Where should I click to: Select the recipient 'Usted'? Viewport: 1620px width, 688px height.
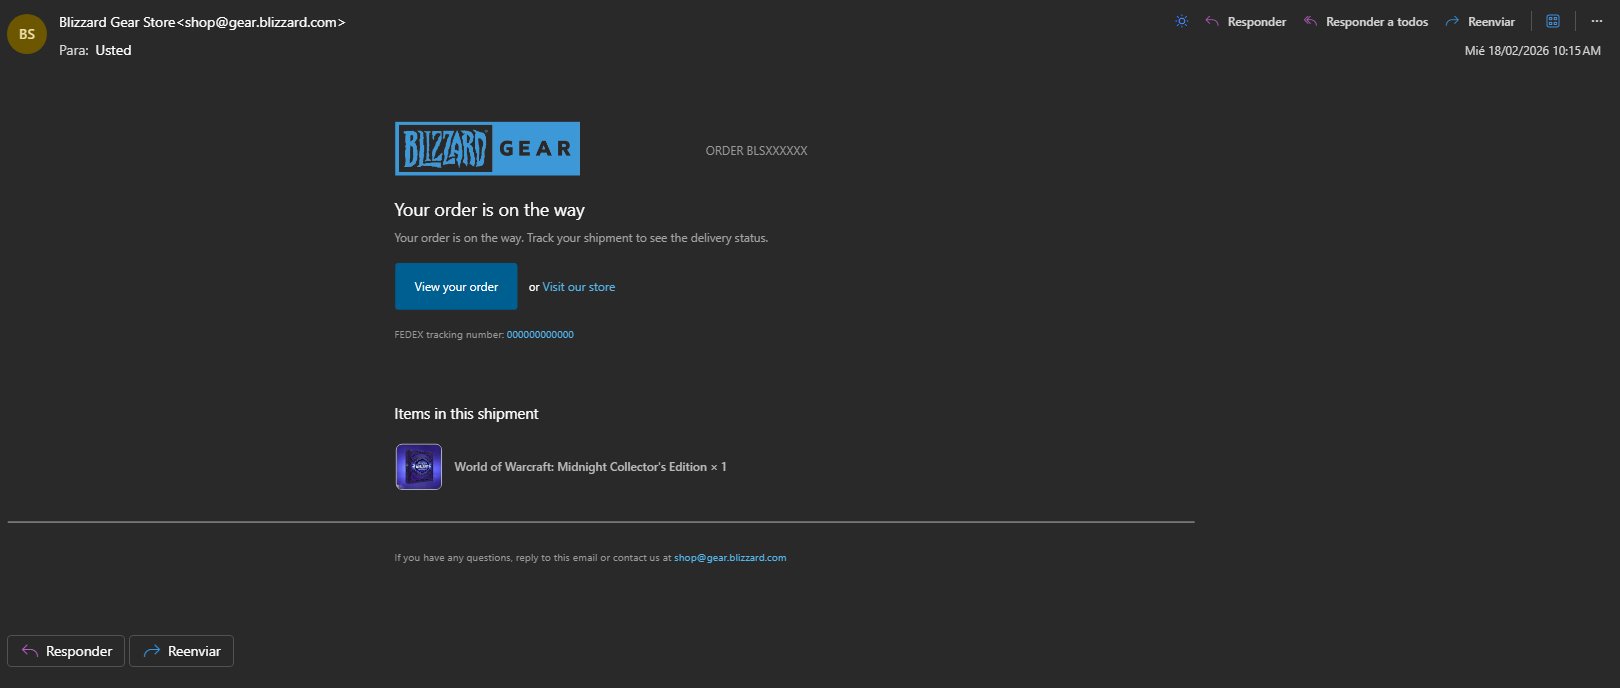(113, 50)
